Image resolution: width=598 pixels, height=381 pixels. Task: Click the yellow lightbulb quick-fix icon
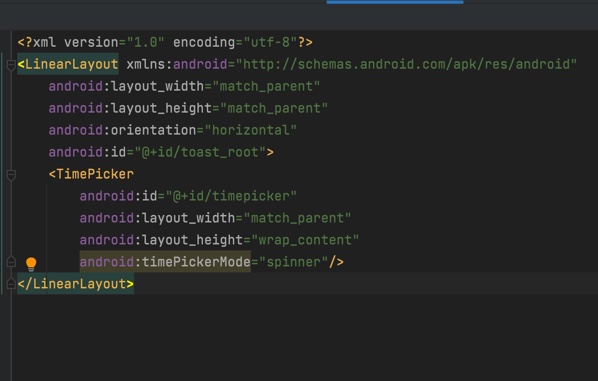pyautogui.click(x=31, y=264)
